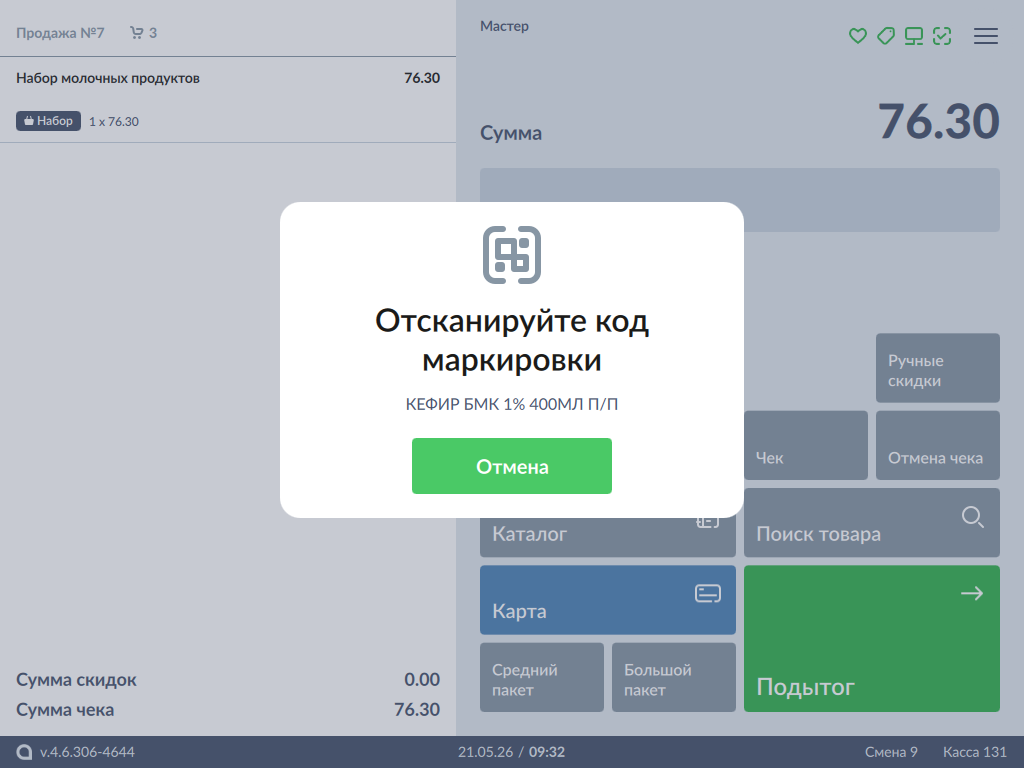Click the Сумма скидок label

[x=76, y=680]
